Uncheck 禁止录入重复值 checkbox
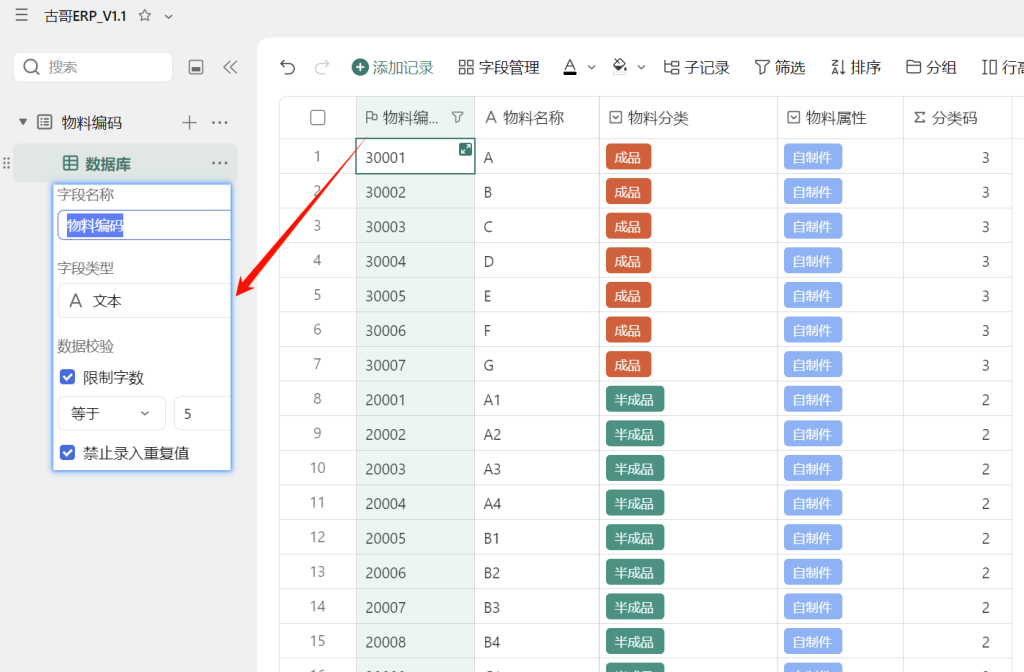 tap(67, 453)
